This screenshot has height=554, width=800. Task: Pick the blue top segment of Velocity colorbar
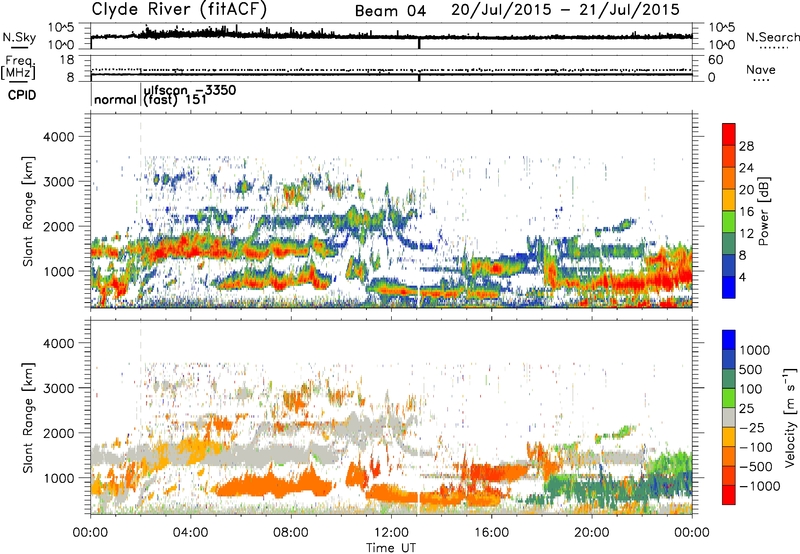click(x=729, y=340)
